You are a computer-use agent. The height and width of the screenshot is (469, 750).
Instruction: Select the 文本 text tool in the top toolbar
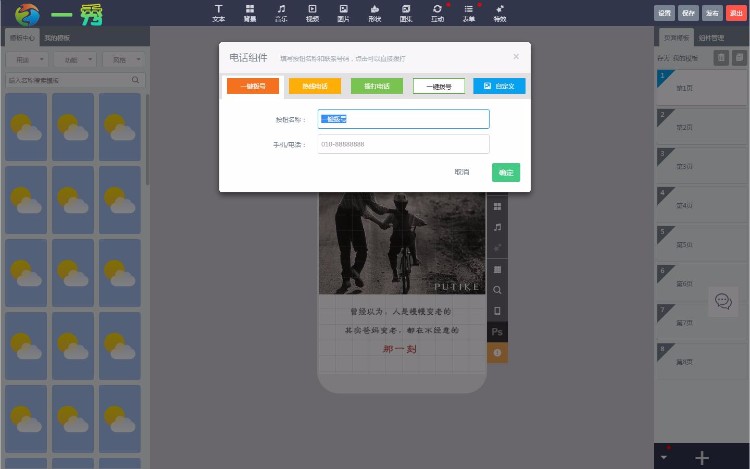click(219, 13)
